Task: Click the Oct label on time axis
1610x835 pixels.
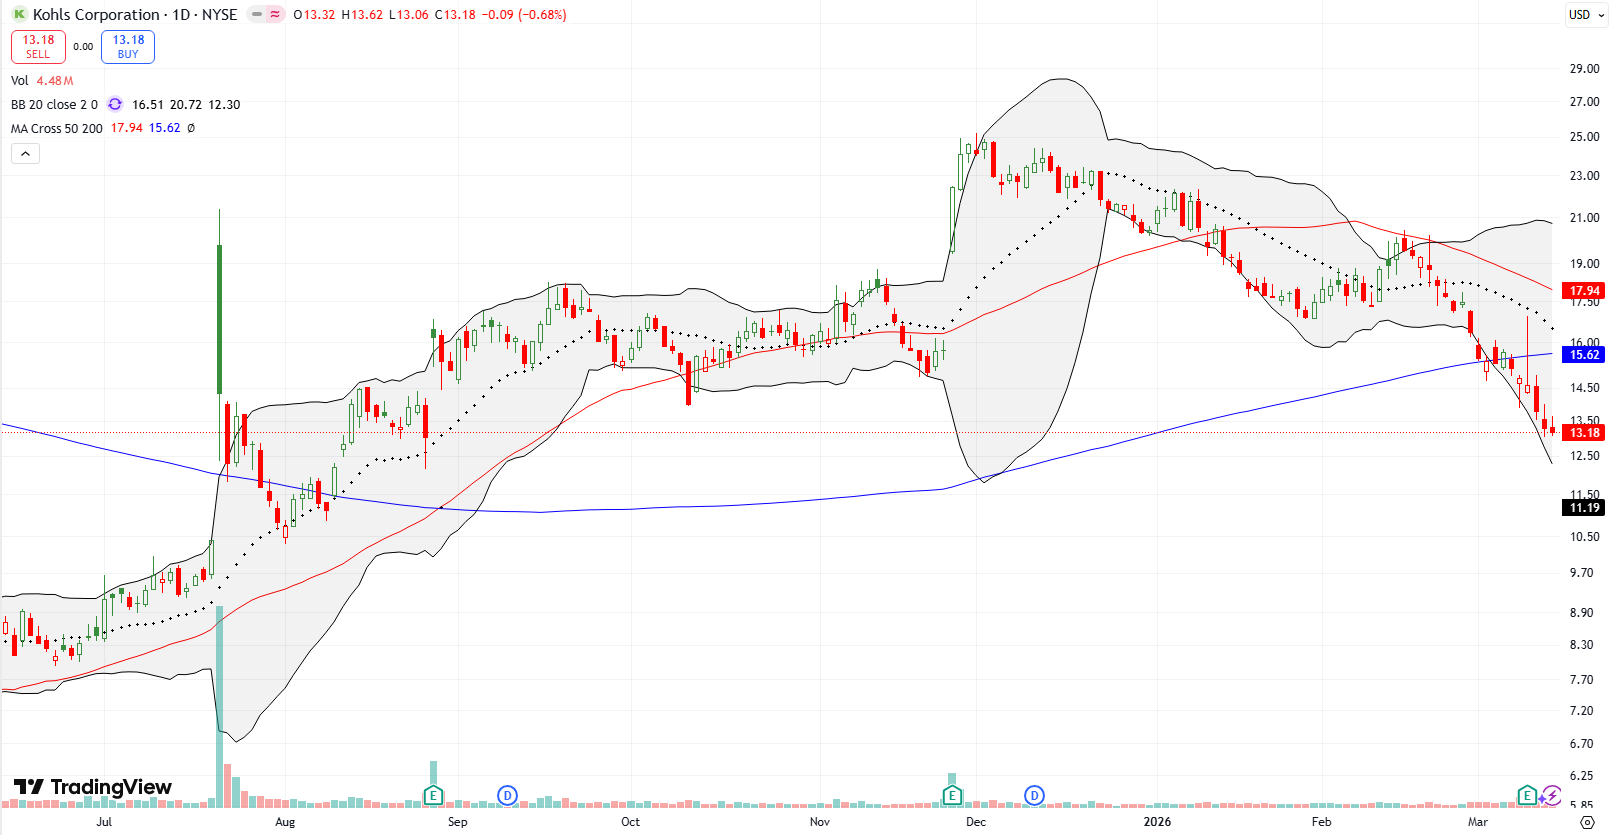Action: coord(630,822)
